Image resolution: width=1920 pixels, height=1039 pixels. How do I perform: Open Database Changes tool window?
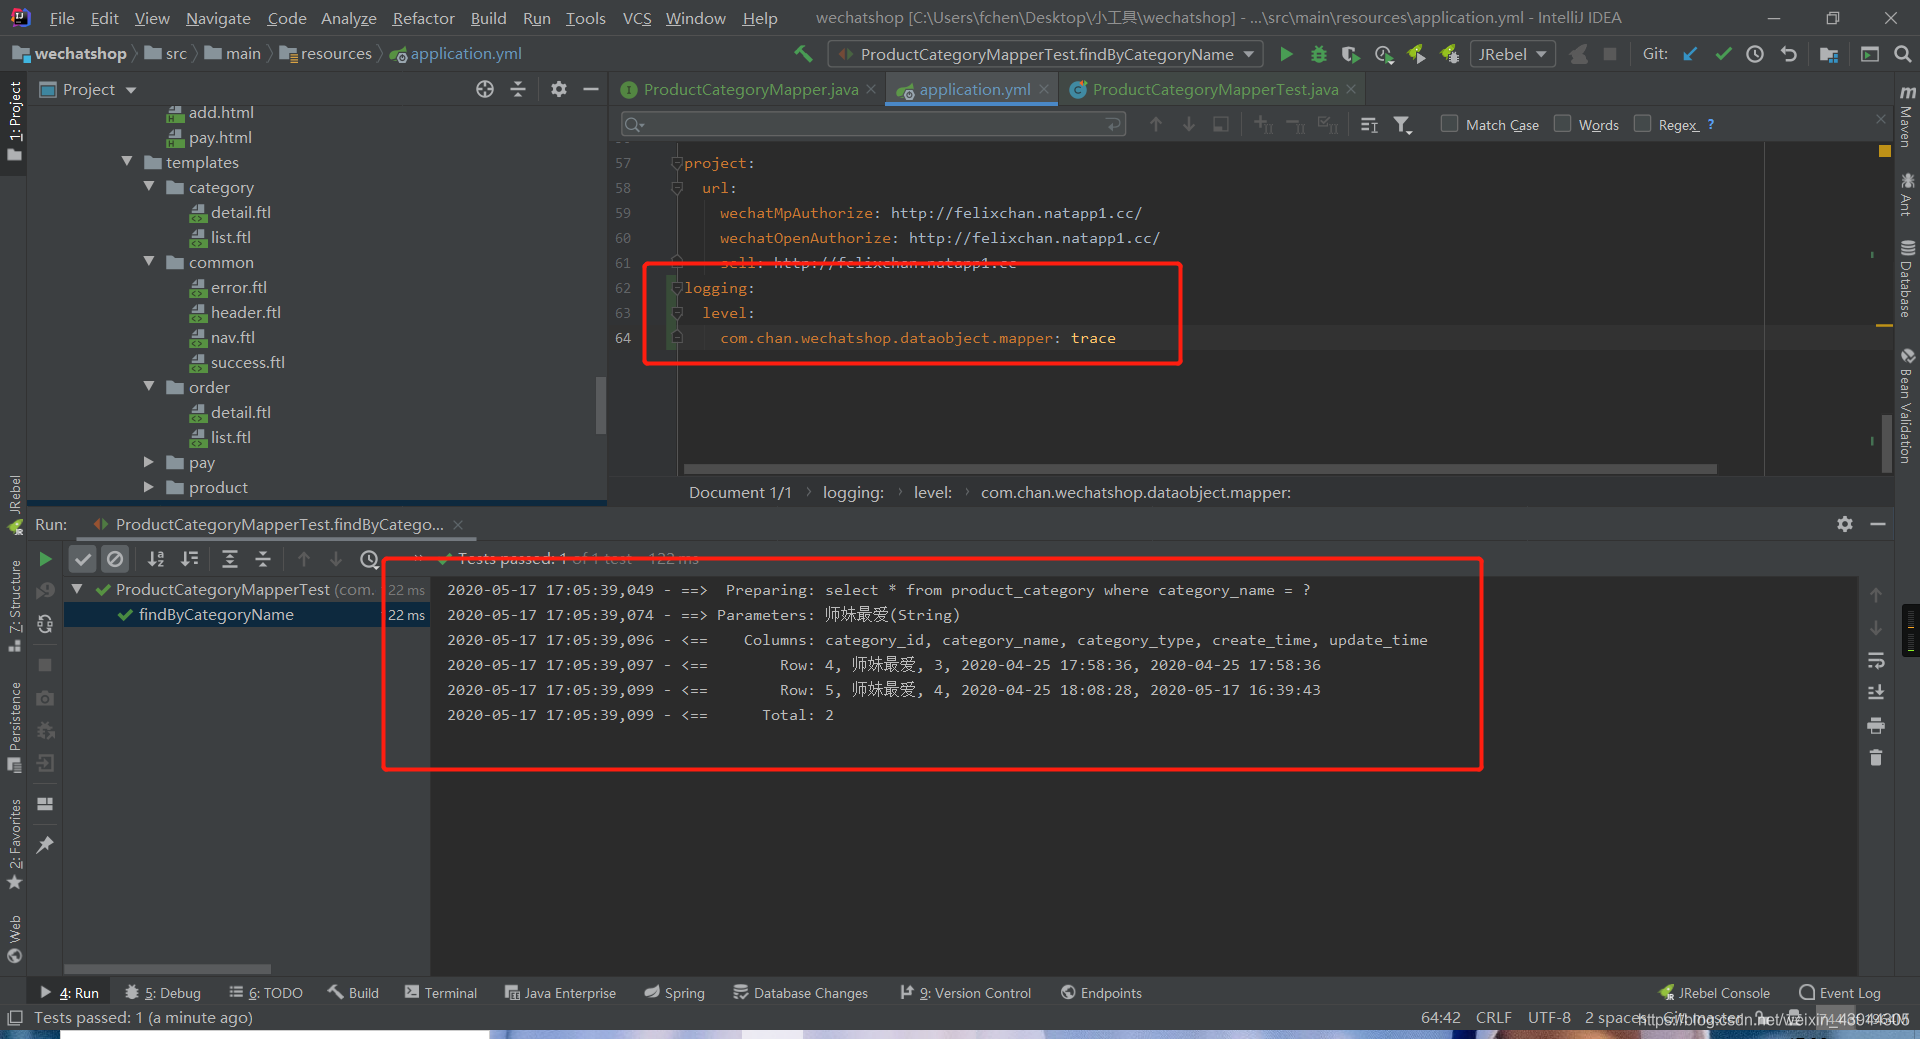click(800, 992)
